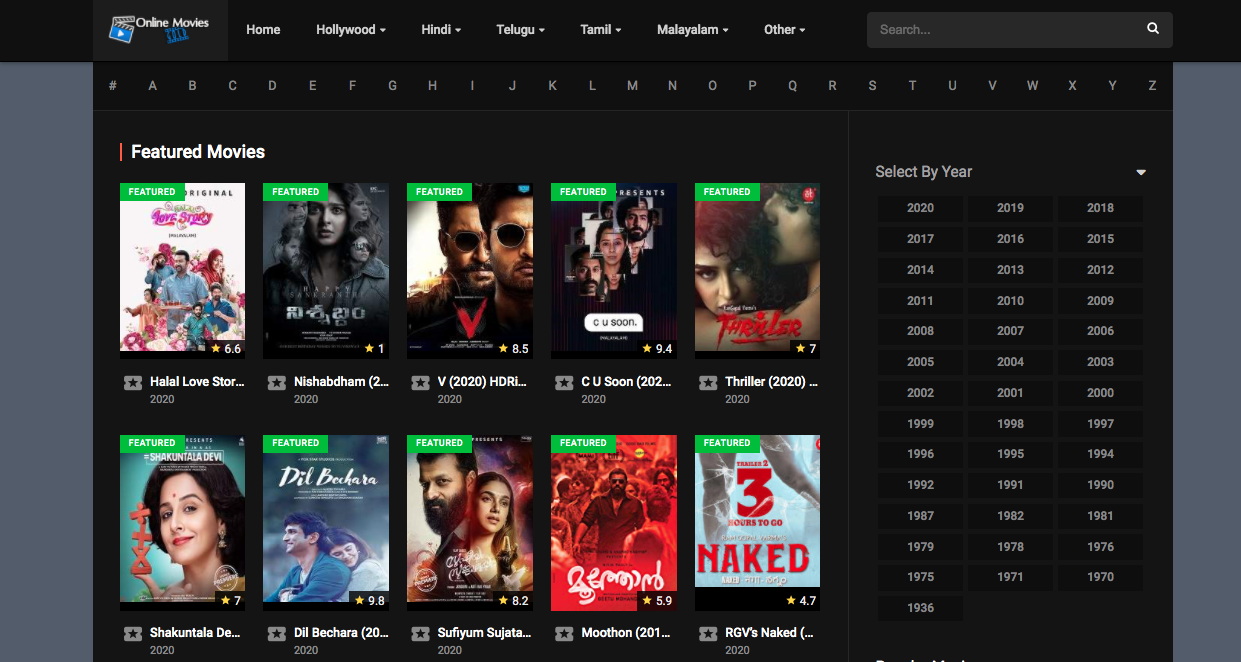Go to the Home menu item
This screenshot has height=662, width=1241.
pyautogui.click(x=263, y=30)
